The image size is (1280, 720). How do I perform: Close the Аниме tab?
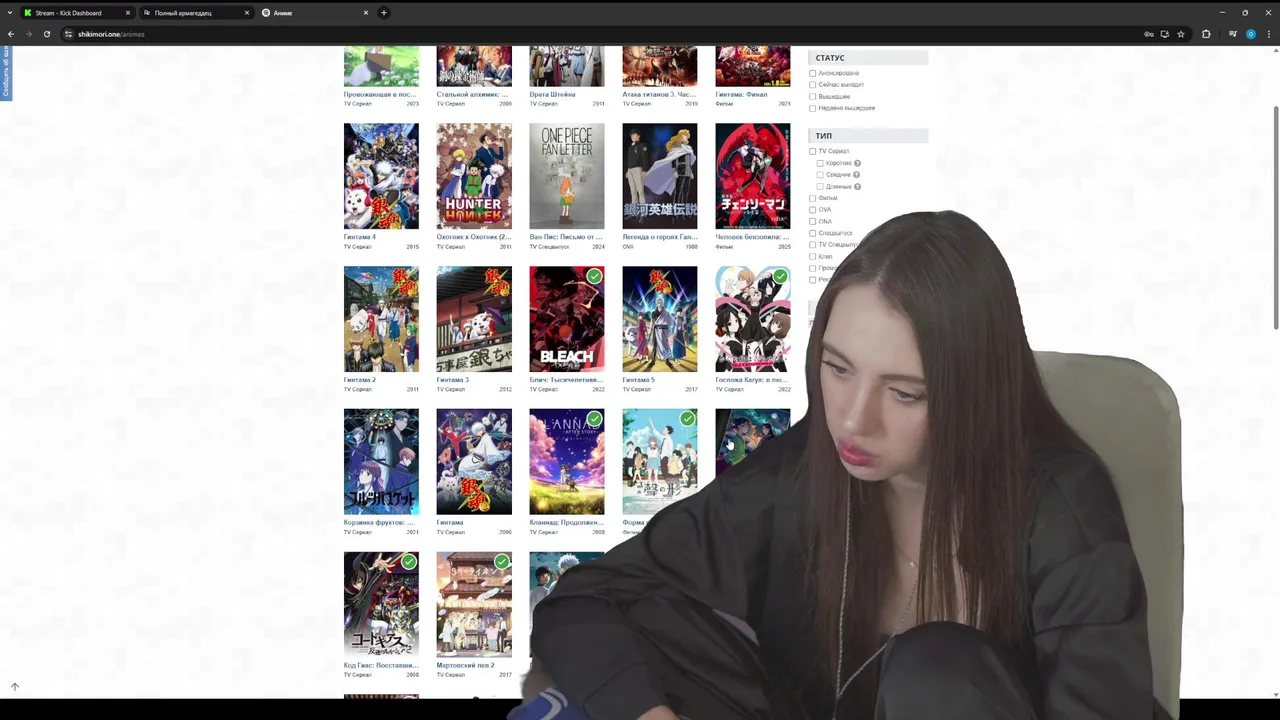click(x=366, y=13)
